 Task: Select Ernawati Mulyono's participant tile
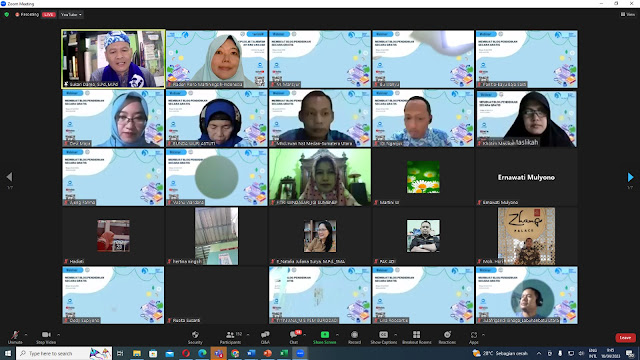[x=526, y=177]
